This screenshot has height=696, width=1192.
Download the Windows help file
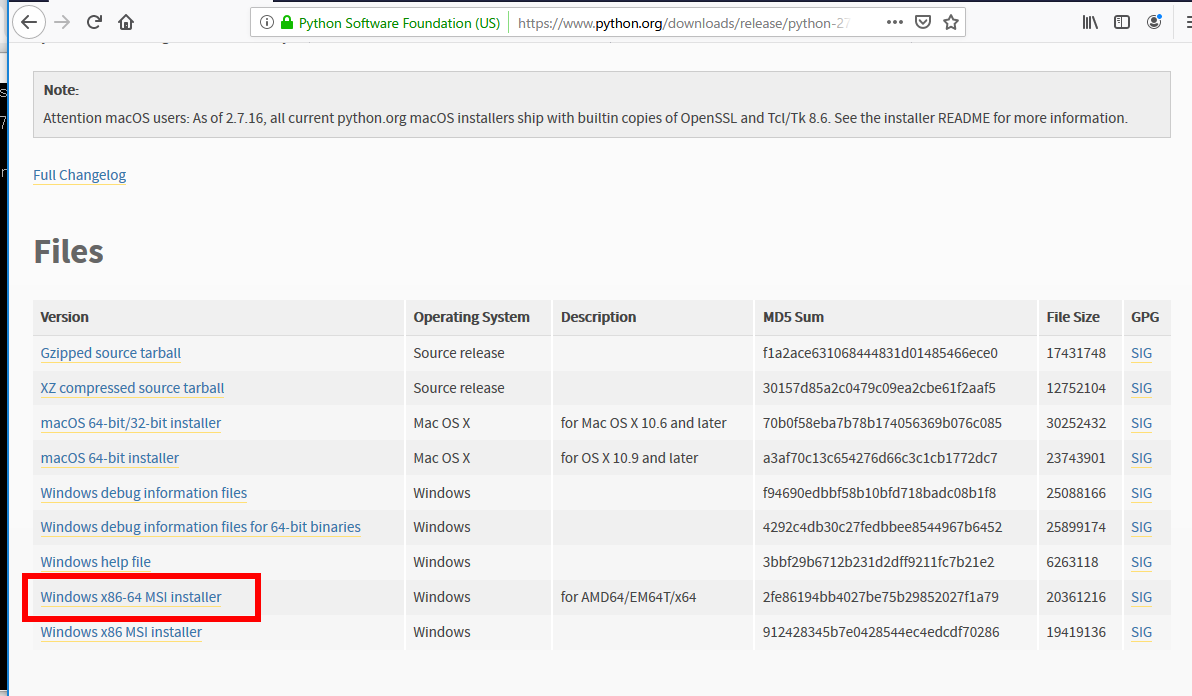[96, 562]
